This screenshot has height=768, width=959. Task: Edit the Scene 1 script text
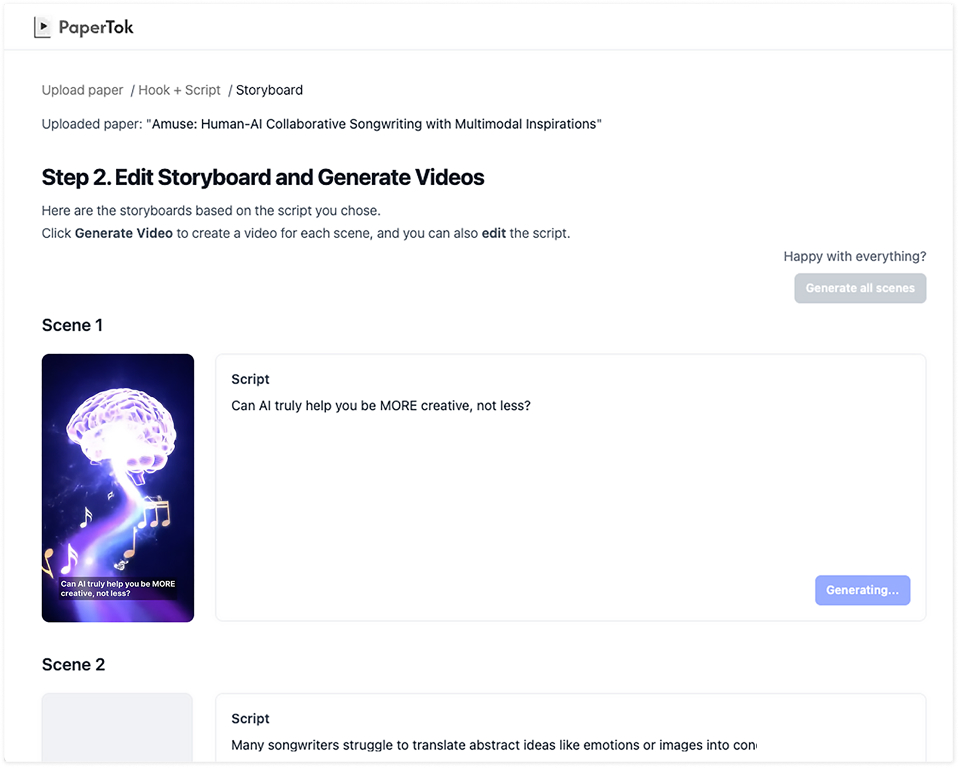pos(381,406)
